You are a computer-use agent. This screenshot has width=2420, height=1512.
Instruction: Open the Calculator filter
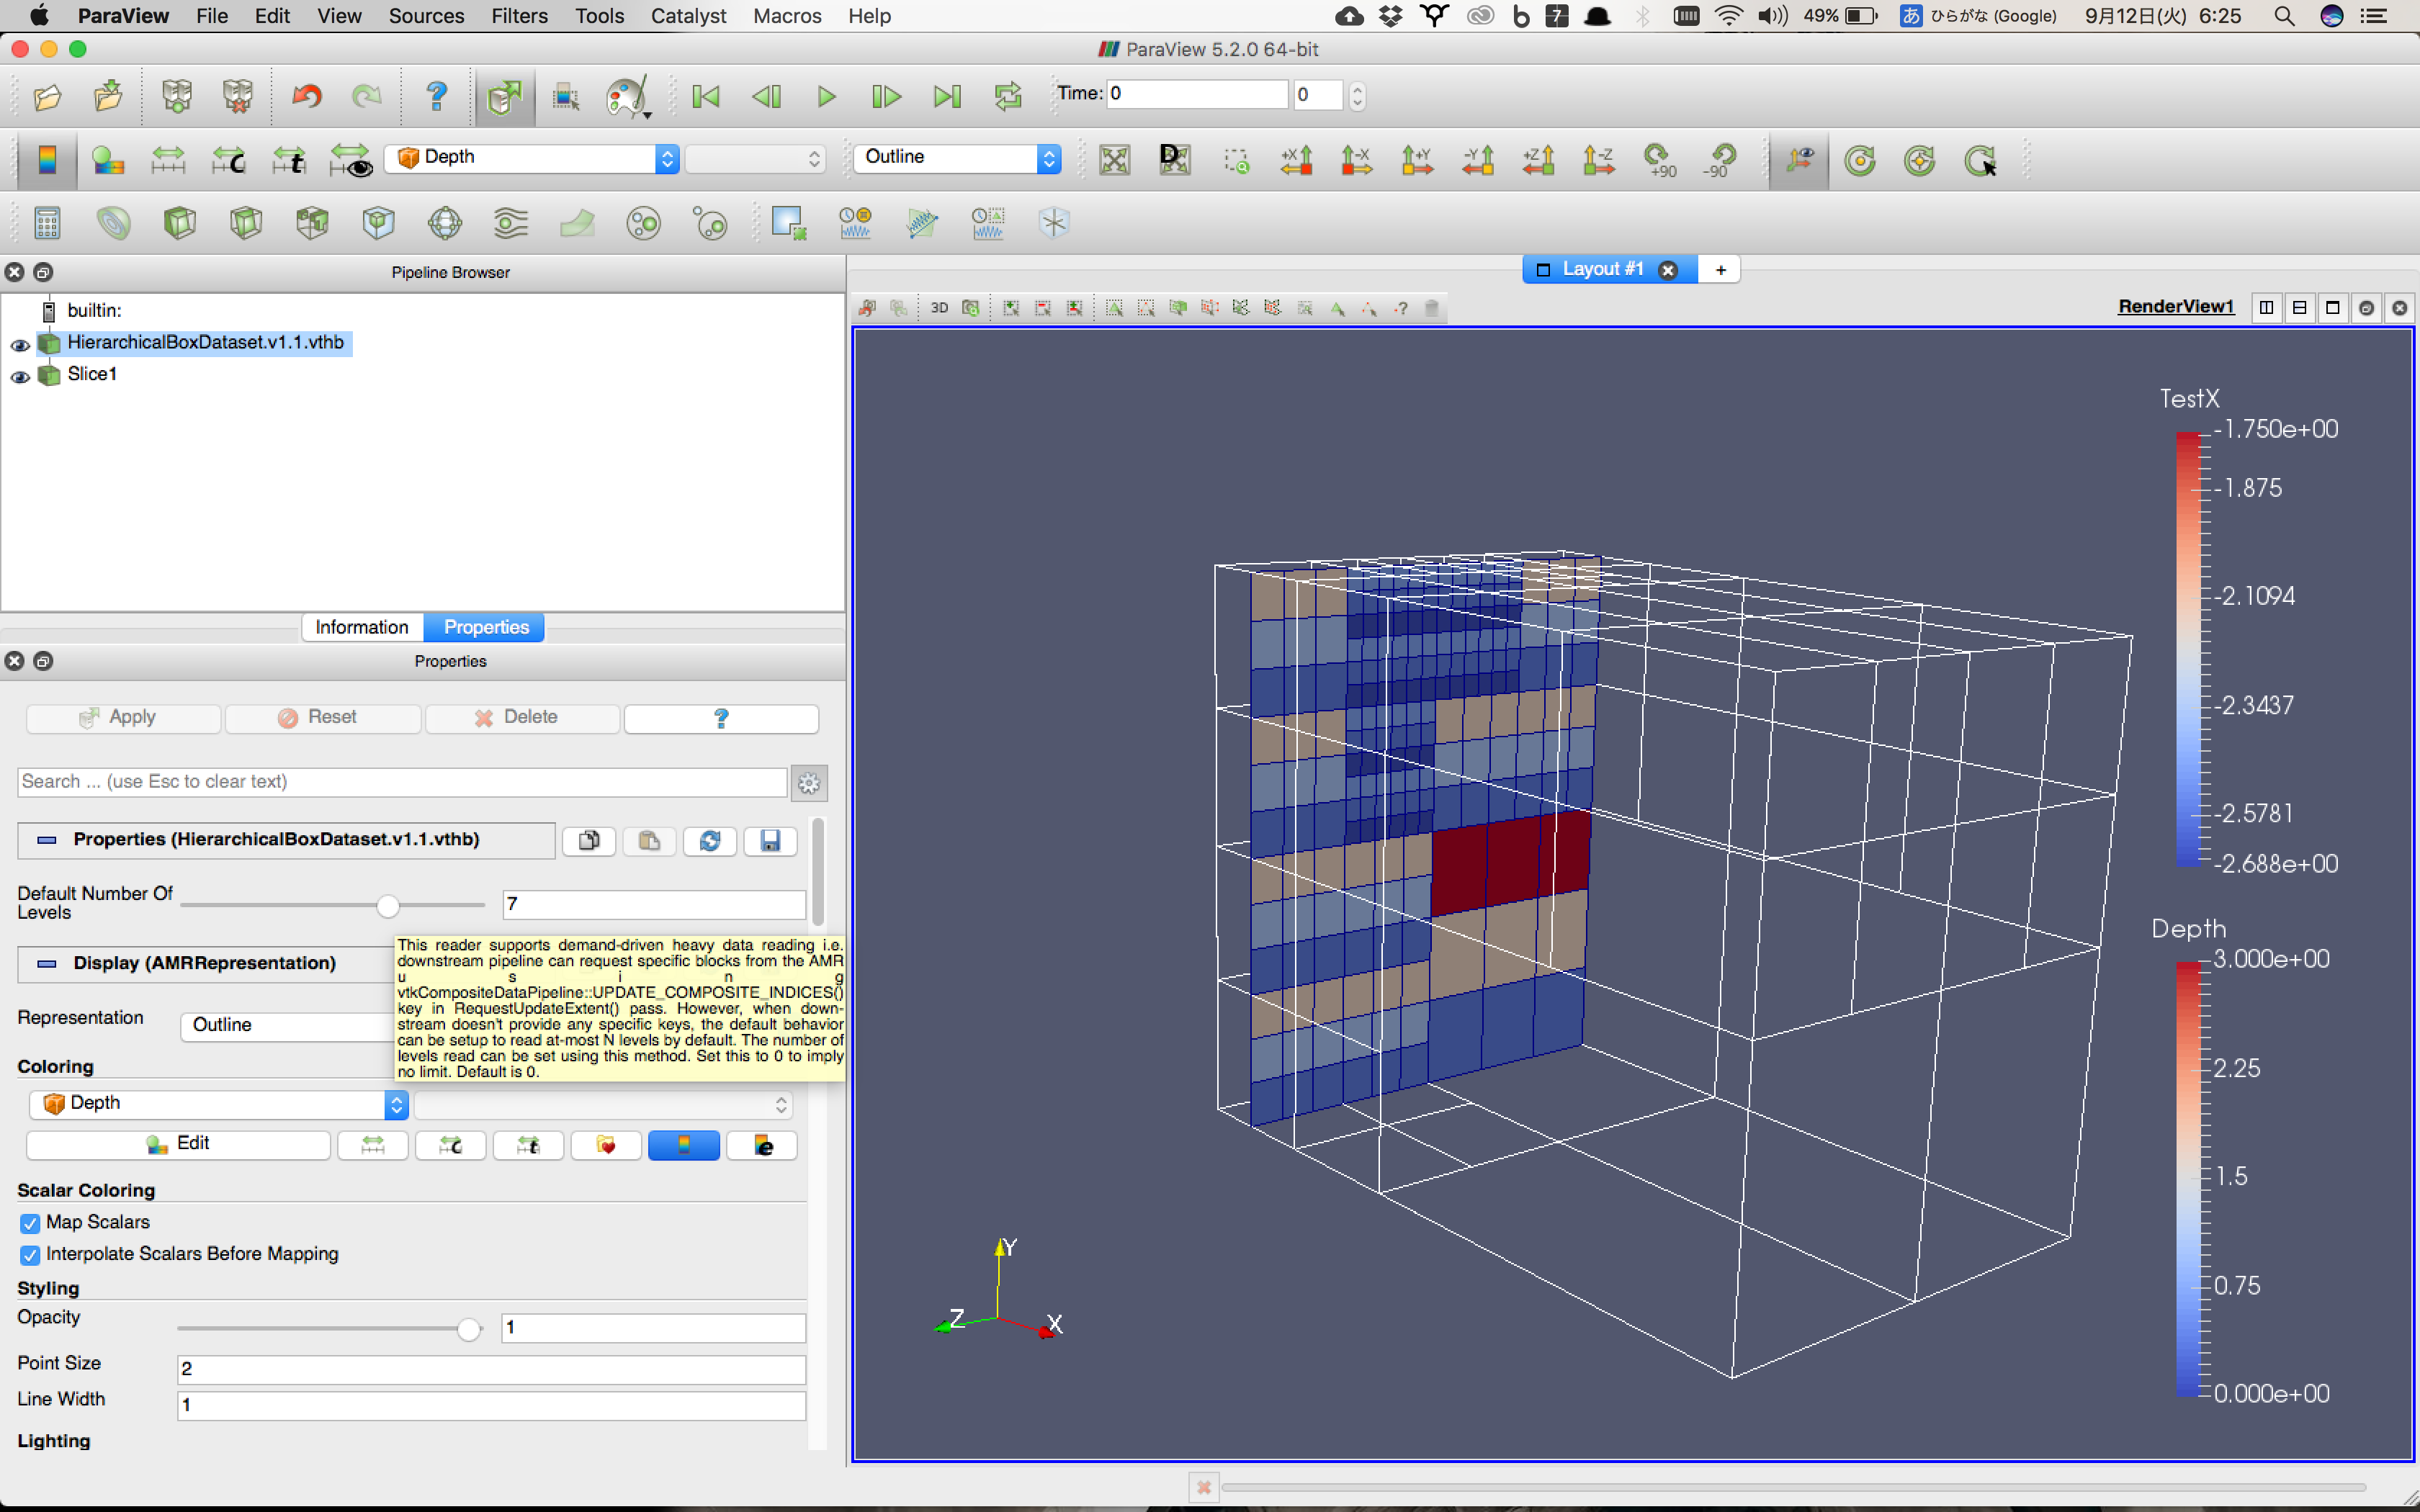47,222
